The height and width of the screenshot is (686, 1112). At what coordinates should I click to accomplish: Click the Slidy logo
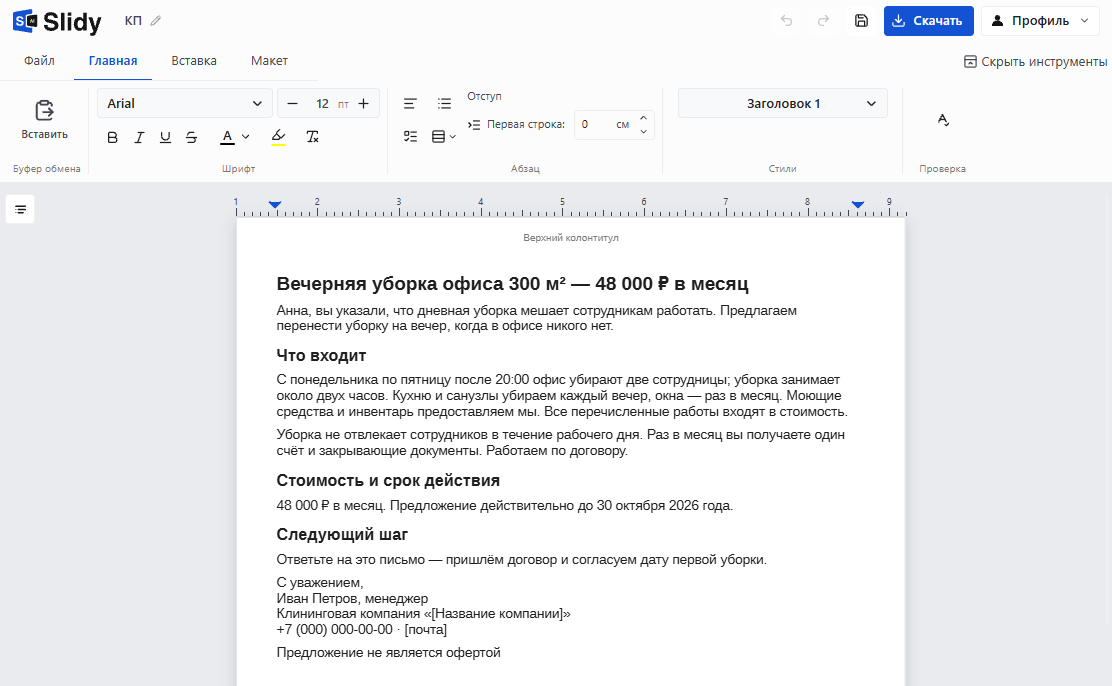(57, 21)
